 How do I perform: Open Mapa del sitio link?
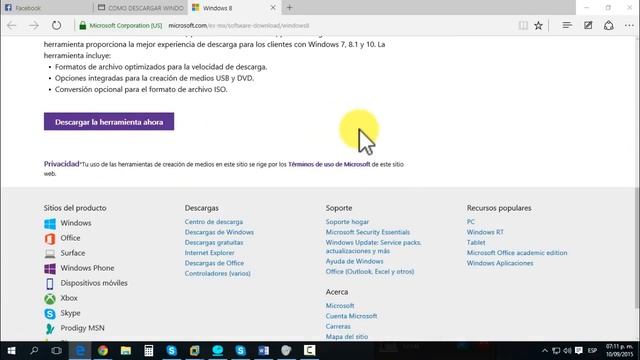tap(347, 337)
